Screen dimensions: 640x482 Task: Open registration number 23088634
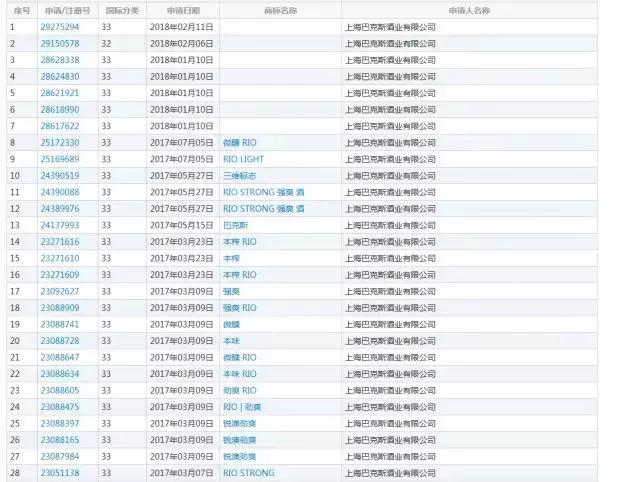pyautogui.click(x=60, y=374)
